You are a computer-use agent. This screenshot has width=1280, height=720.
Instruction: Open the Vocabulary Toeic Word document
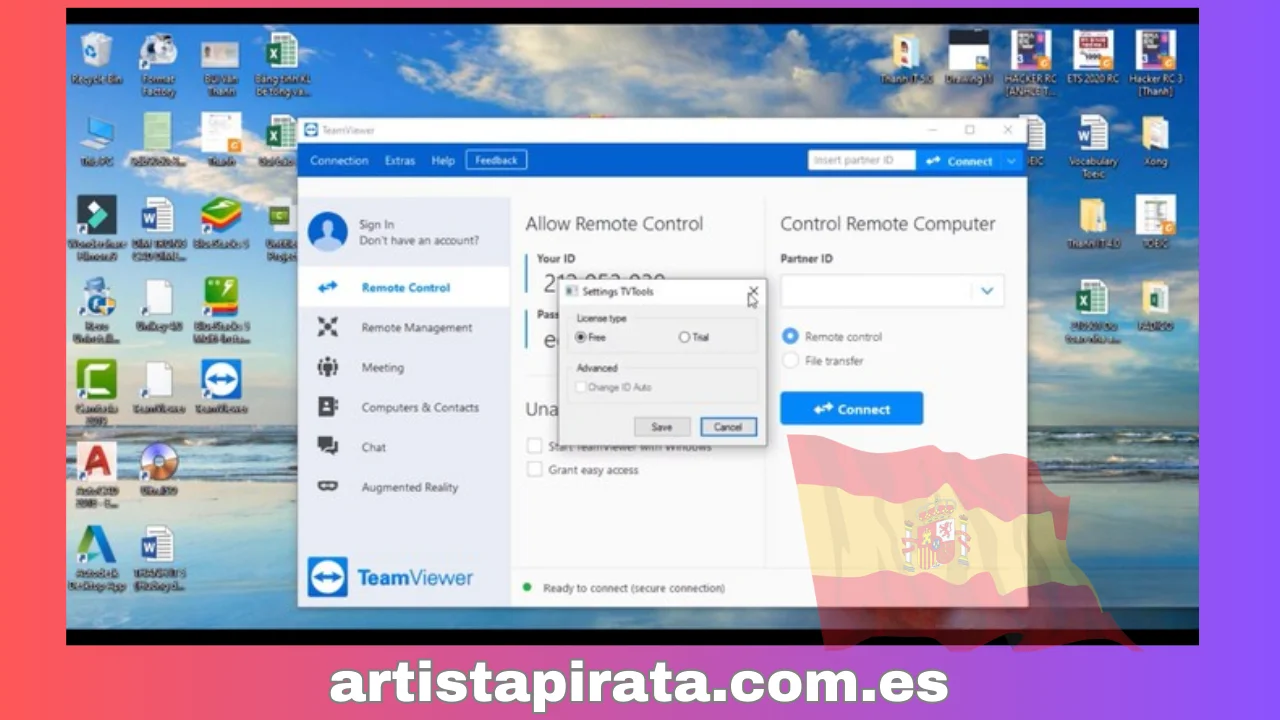pos(1093,146)
